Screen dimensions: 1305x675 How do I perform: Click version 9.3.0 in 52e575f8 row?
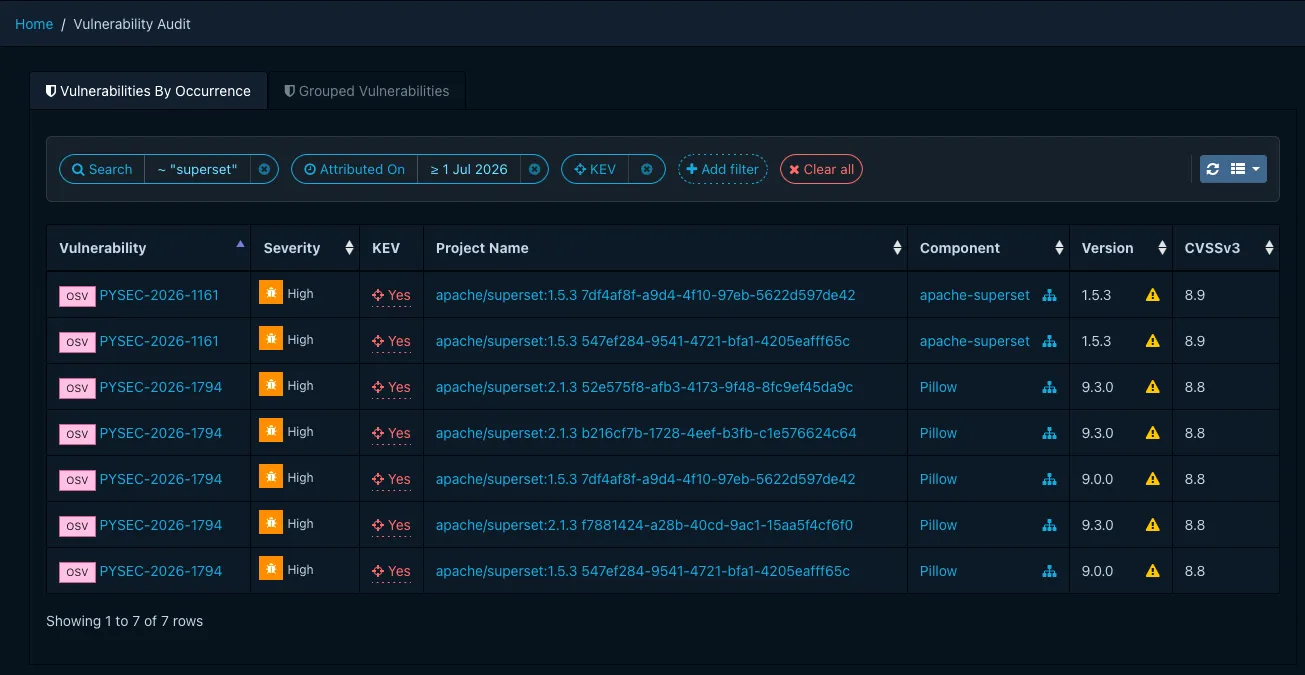coord(1097,387)
